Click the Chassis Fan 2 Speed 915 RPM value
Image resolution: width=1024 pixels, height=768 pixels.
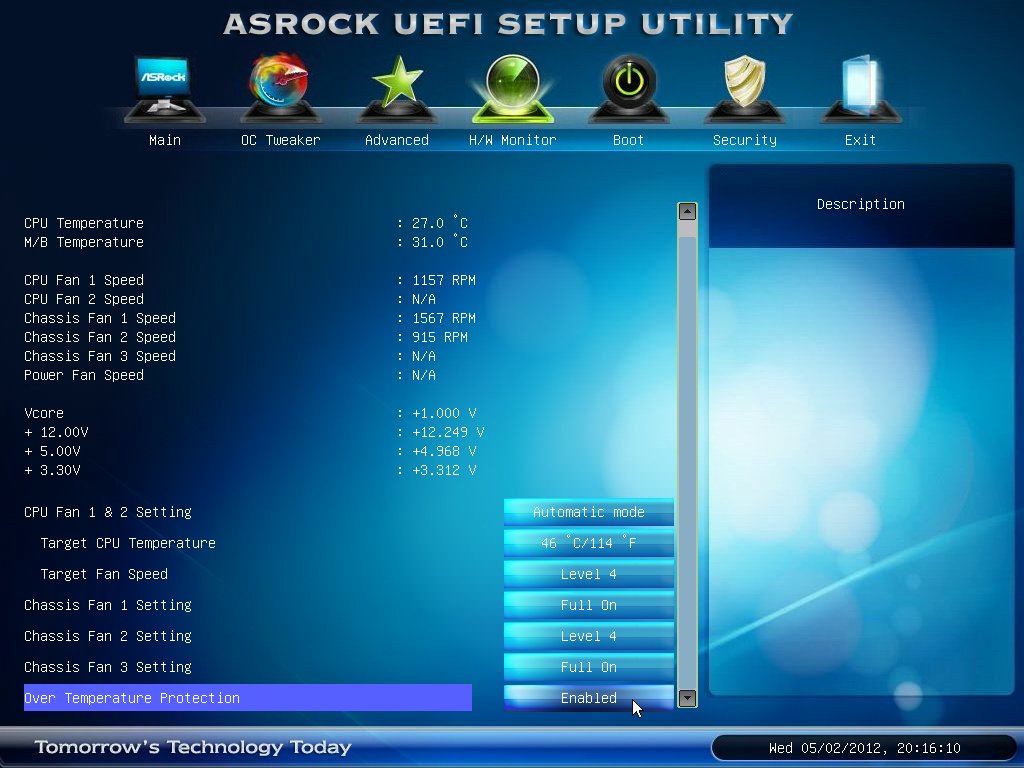click(x=440, y=337)
